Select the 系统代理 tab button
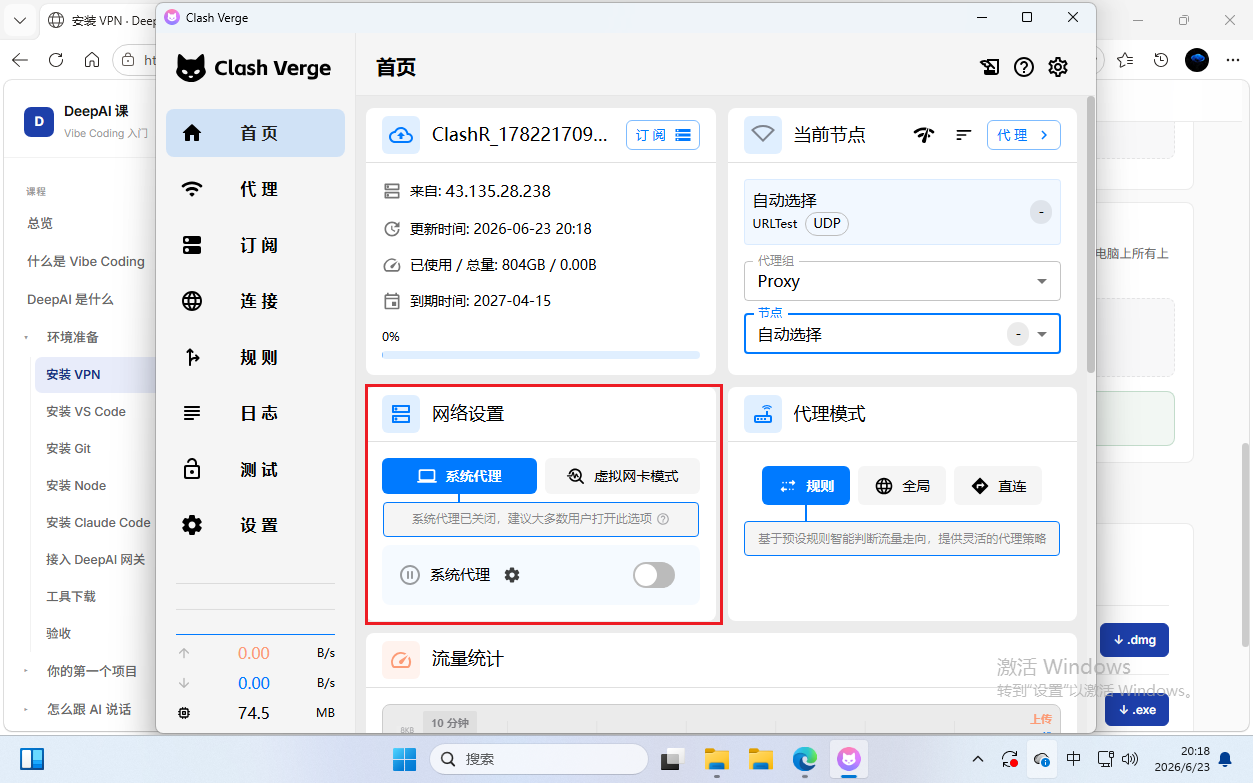The height and width of the screenshot is (783, 1253). [x=459, y=476]
